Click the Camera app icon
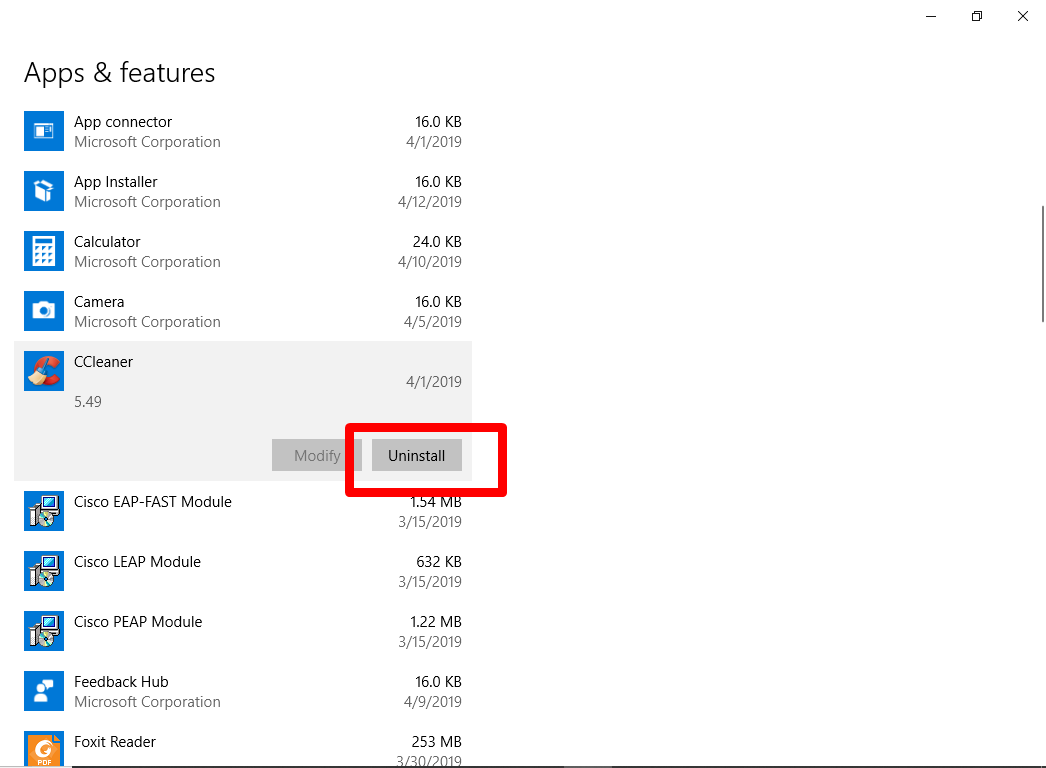 pyautogui.click(x=44, y=311)
